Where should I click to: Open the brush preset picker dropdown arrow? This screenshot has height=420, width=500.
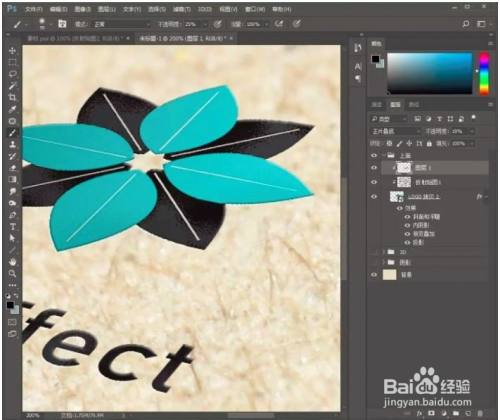[x=50, y=24]
